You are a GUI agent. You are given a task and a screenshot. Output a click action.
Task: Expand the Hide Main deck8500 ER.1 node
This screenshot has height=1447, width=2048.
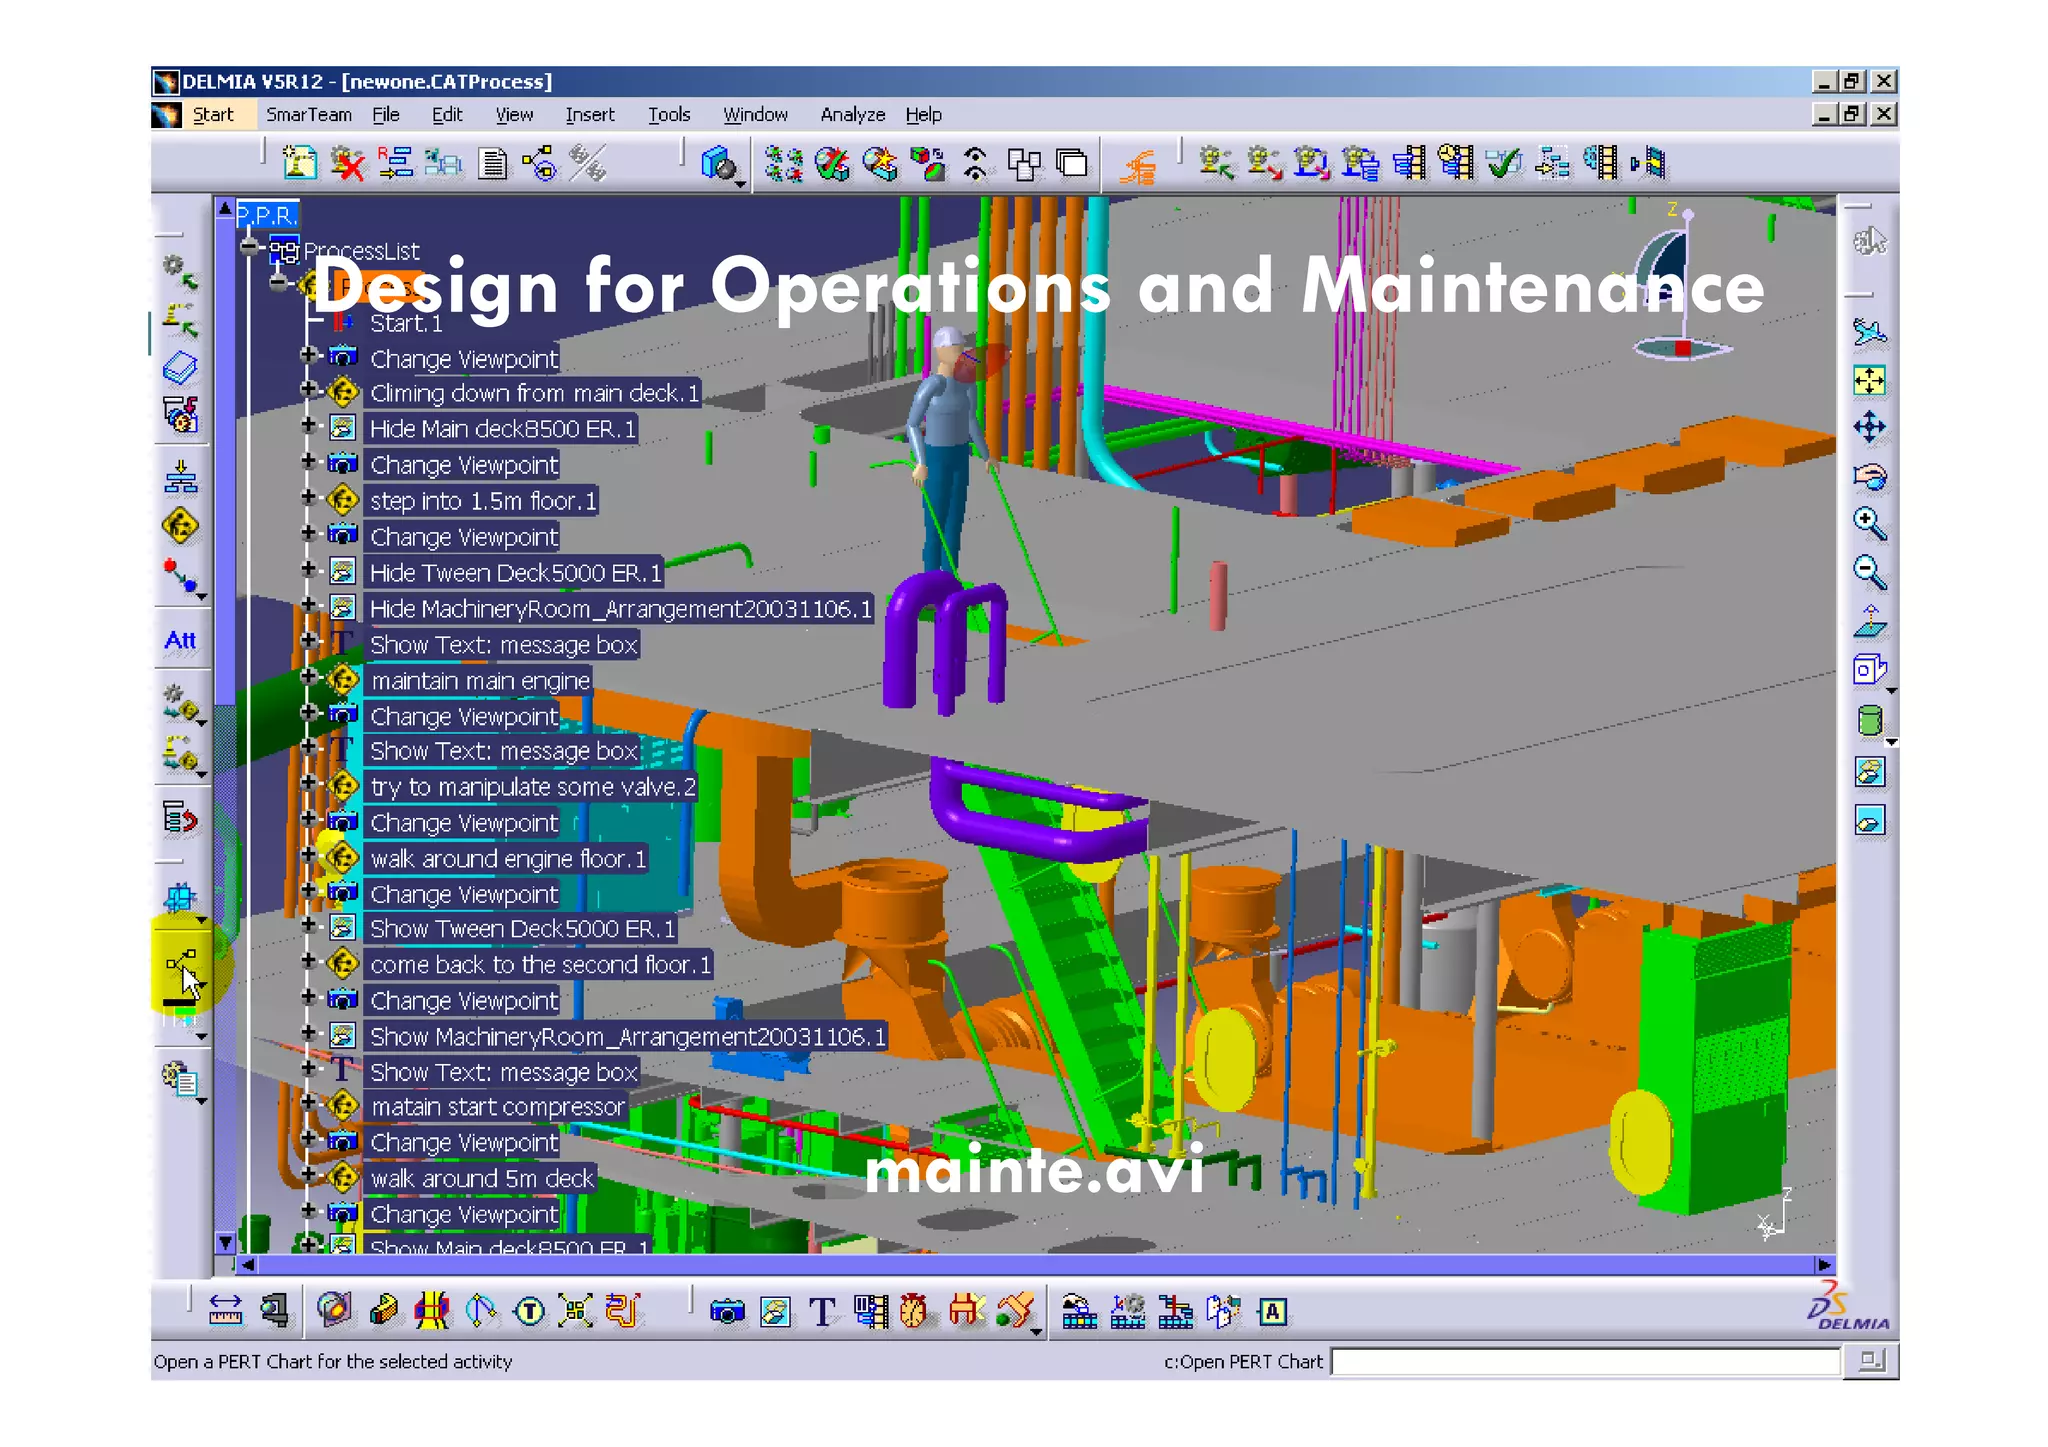[x=308, y=426]
